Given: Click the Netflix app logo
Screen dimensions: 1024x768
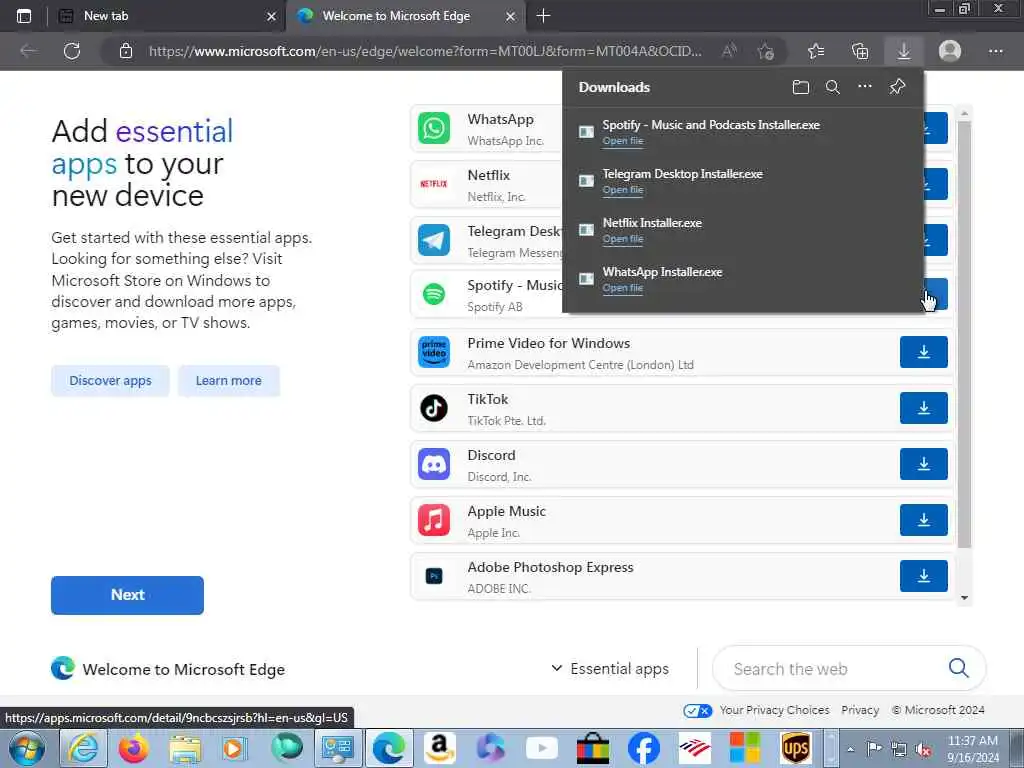Looking at the screenshot, I should [434, 184].
